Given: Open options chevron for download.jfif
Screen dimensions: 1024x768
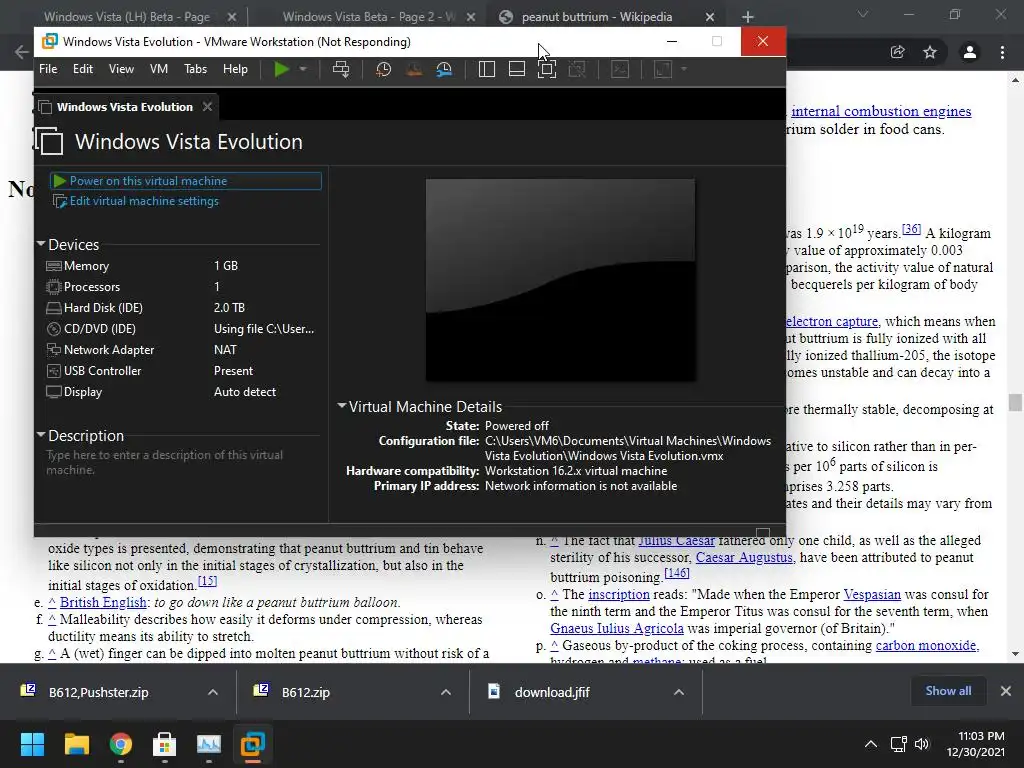Looking at the screenshot, I should tap(679, 692).
